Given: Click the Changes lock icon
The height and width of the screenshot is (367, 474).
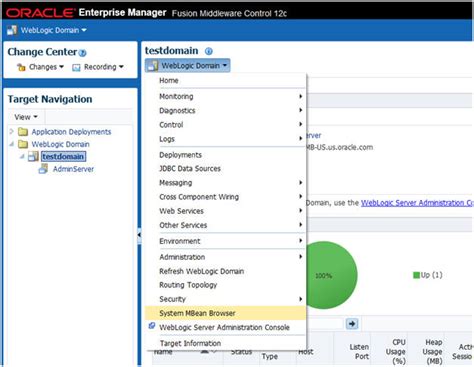Looking at the screenshot, I should pyautogui.click(x=21, y=67).
